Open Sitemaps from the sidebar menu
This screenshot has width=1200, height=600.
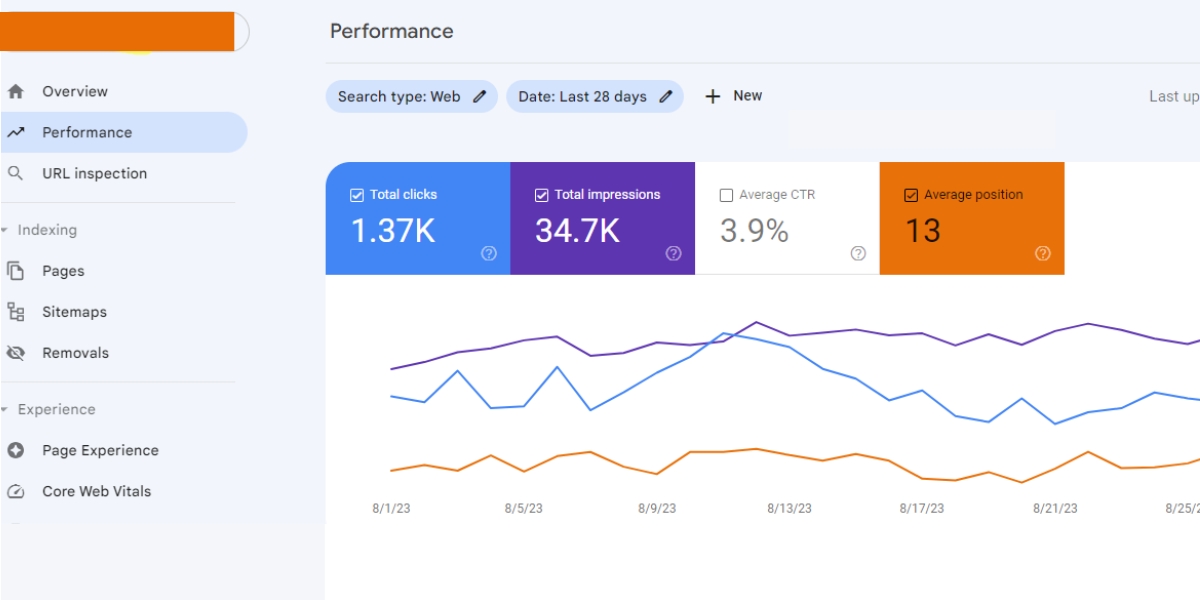74,312
